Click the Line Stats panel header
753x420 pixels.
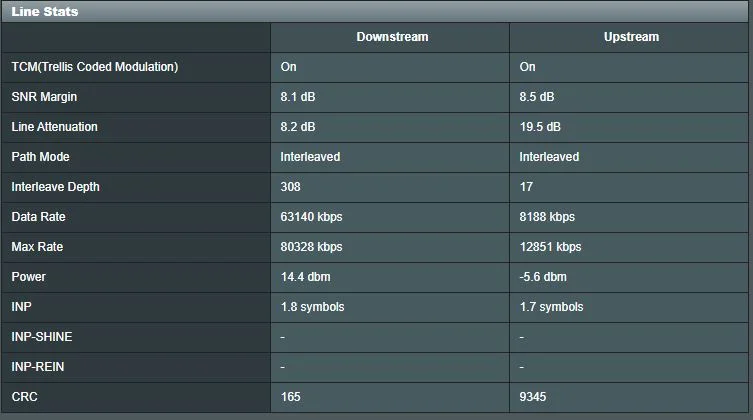[x=45, y=11]
